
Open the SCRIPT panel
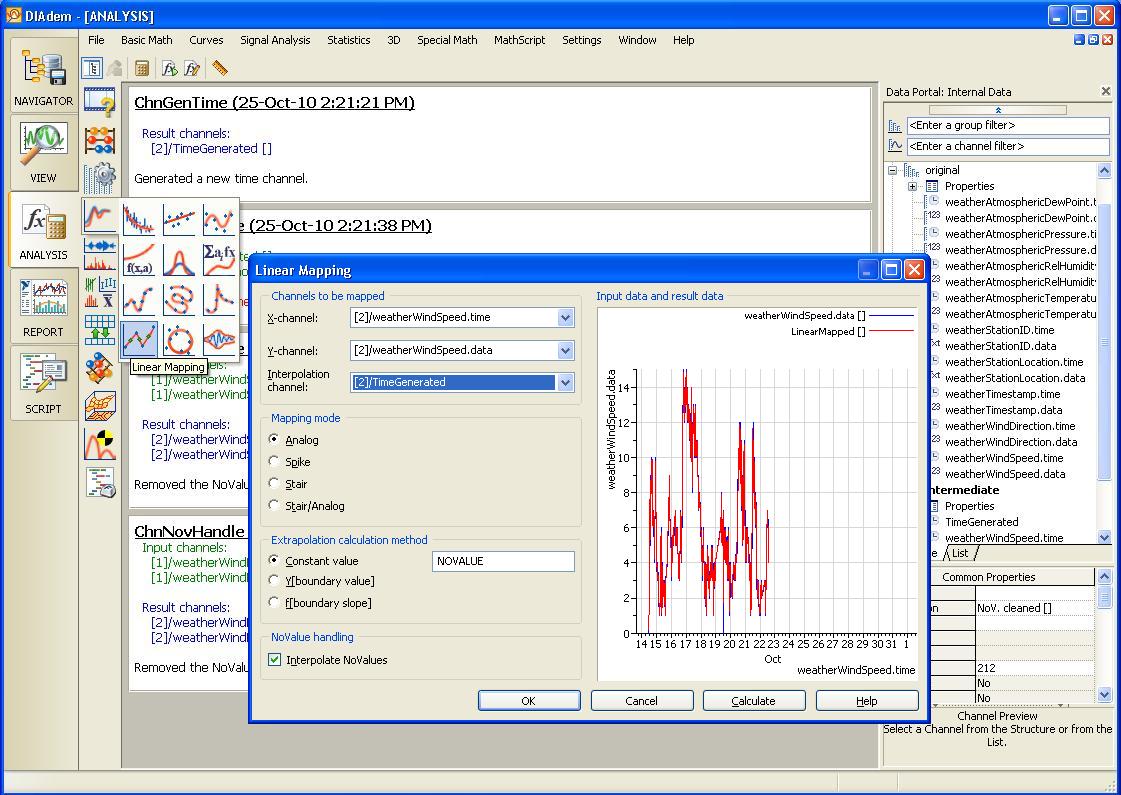43,382
